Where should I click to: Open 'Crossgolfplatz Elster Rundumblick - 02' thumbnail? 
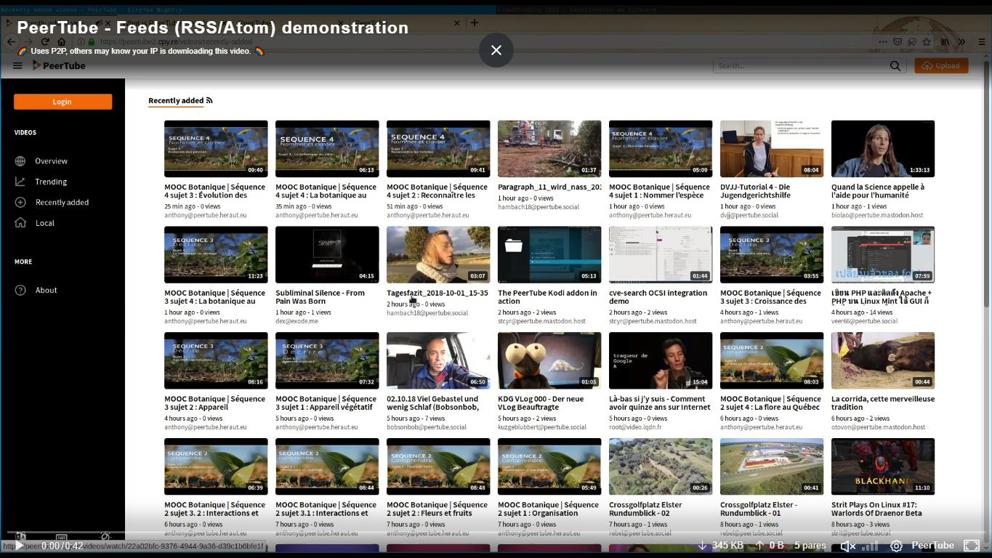[660, 466]
